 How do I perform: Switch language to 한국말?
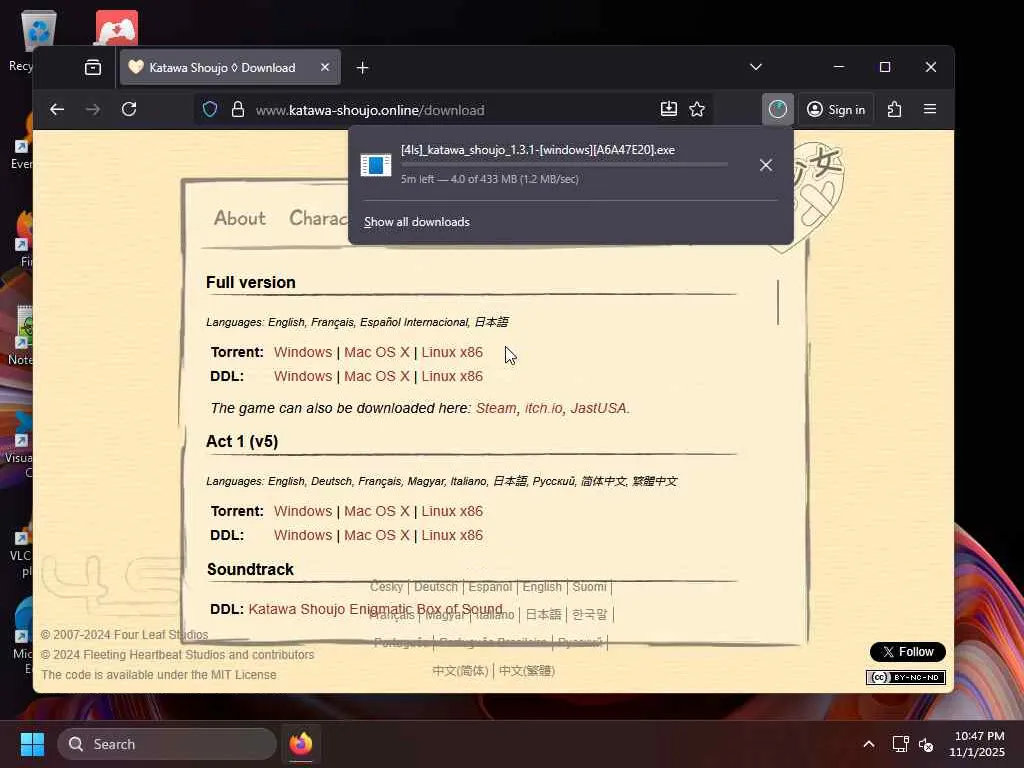pos(589,615)
